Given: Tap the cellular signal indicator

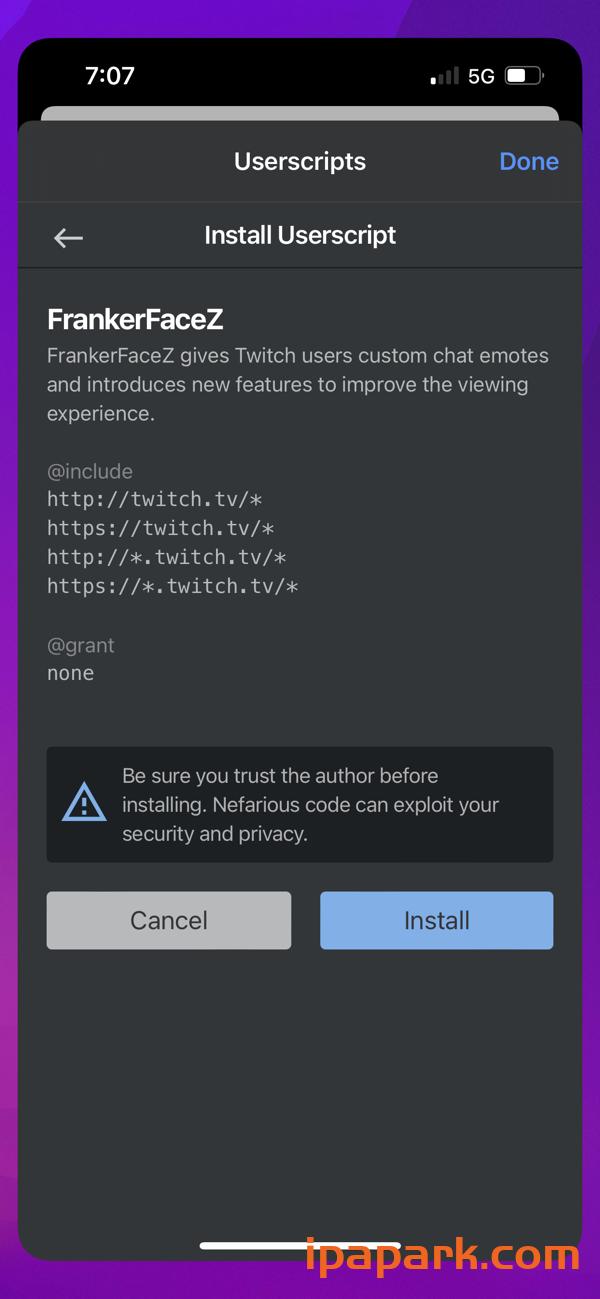Looking at the screenshot, I should [x=443, y=75].
